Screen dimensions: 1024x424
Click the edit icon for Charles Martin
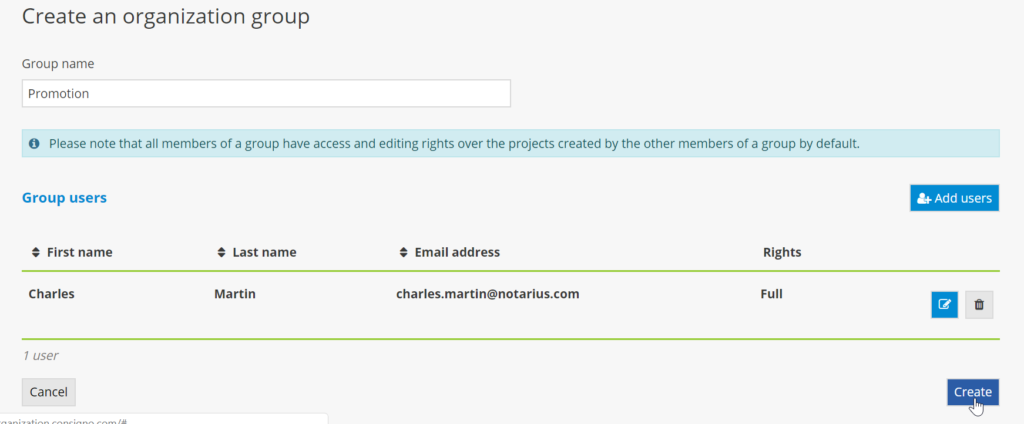click(944, 305)
